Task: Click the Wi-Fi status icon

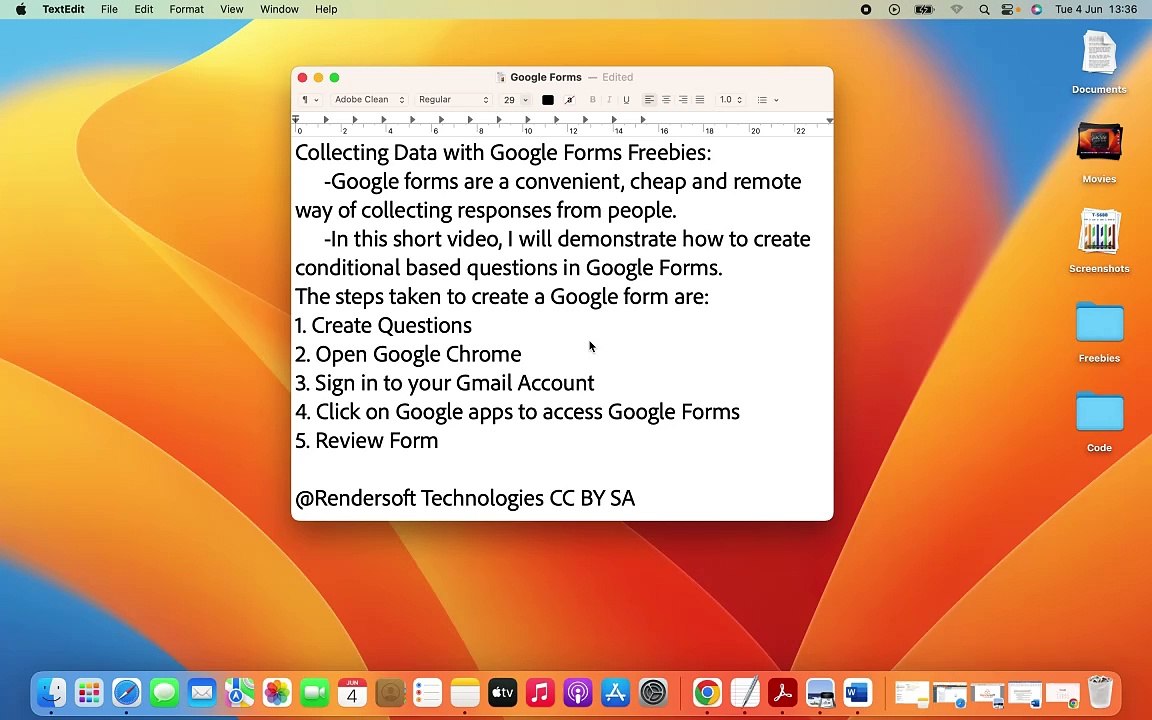Action: tap(956, 10)
